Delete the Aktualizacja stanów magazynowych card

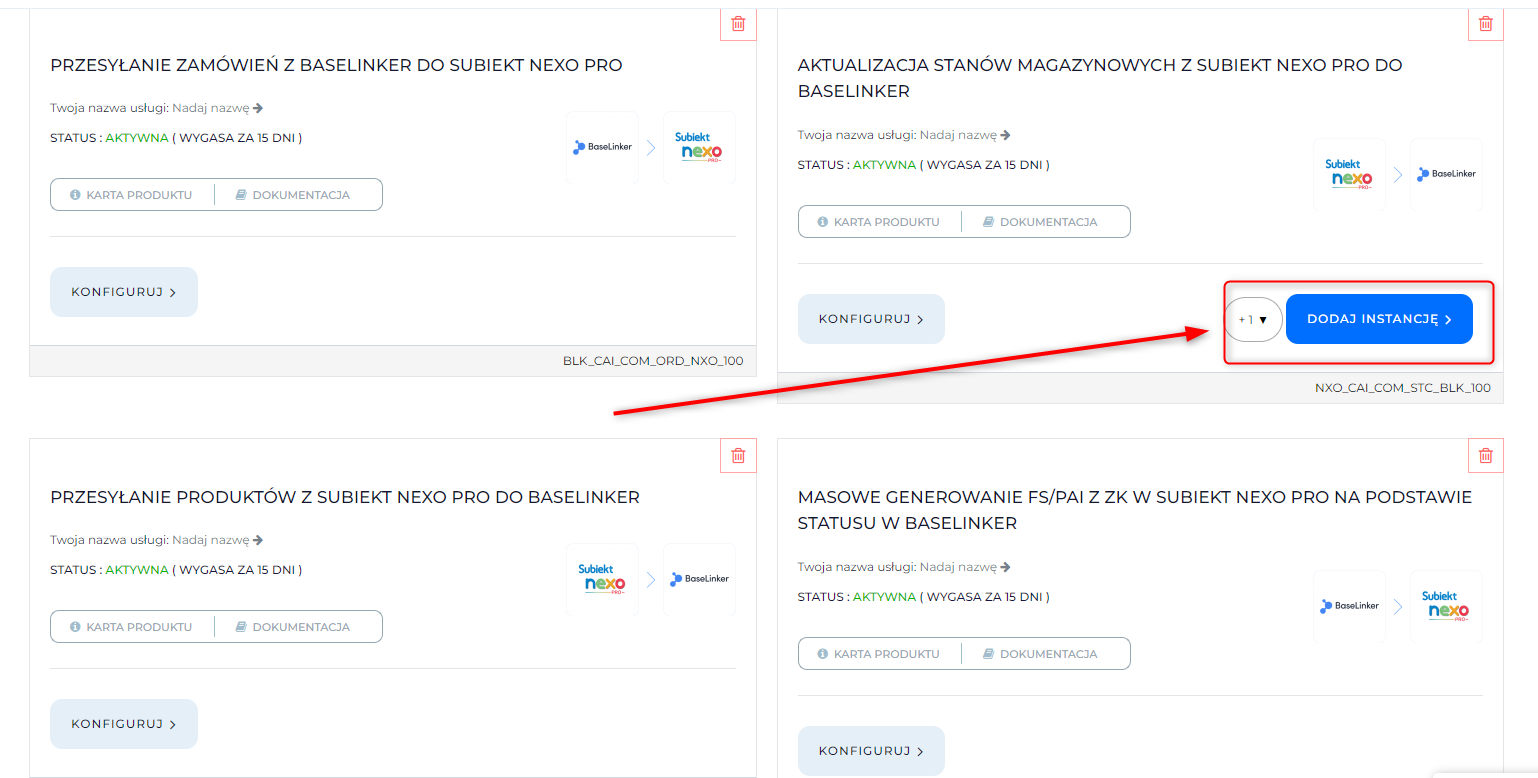tap(1485, 23)
